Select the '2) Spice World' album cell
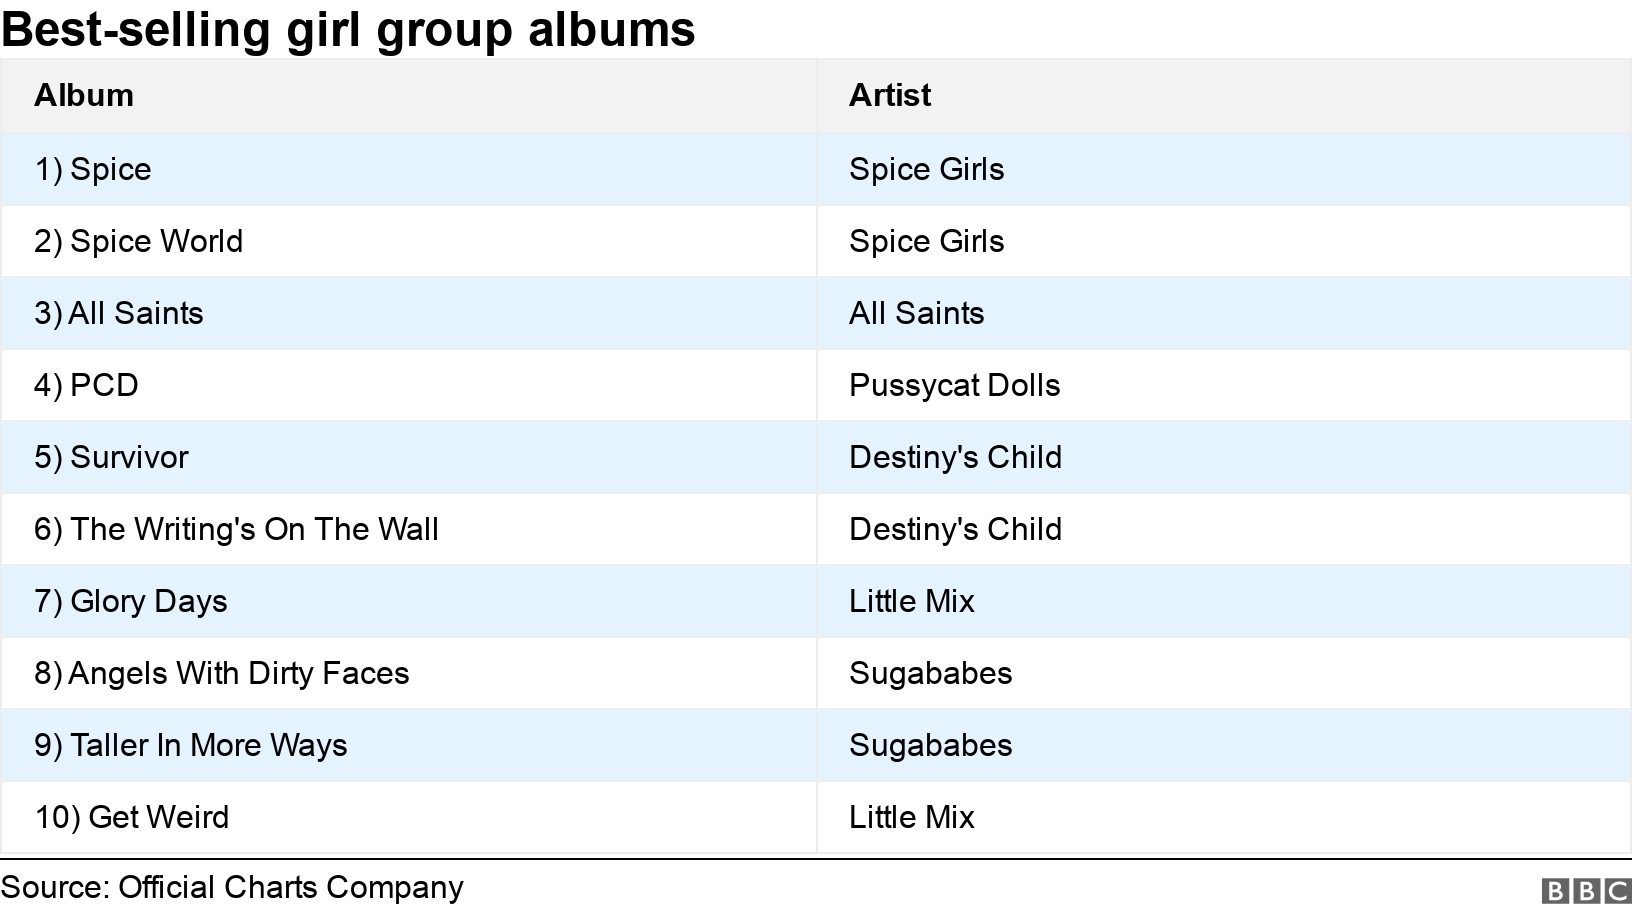Image resolution: width=1632 pixels, height=914 pixels. tap(138, 241)
